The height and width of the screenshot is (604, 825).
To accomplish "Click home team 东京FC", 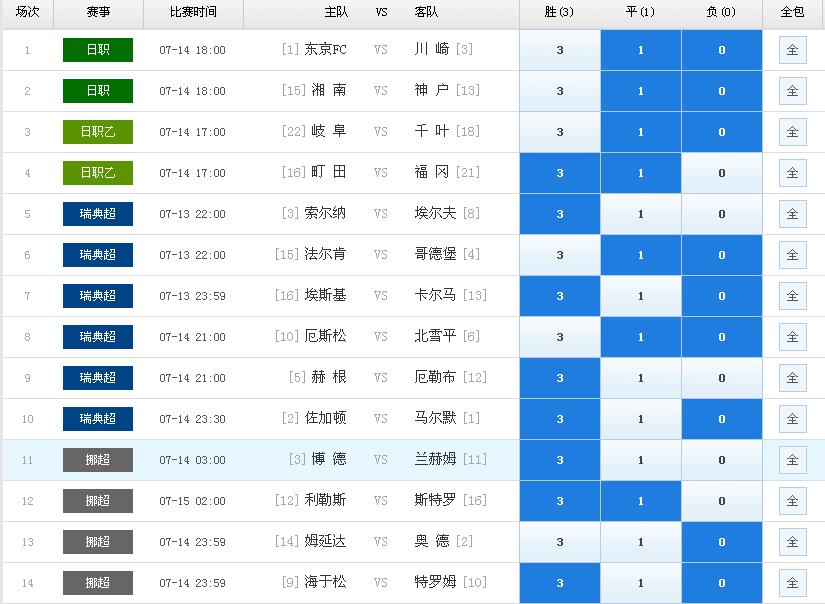I will point(326,49).
